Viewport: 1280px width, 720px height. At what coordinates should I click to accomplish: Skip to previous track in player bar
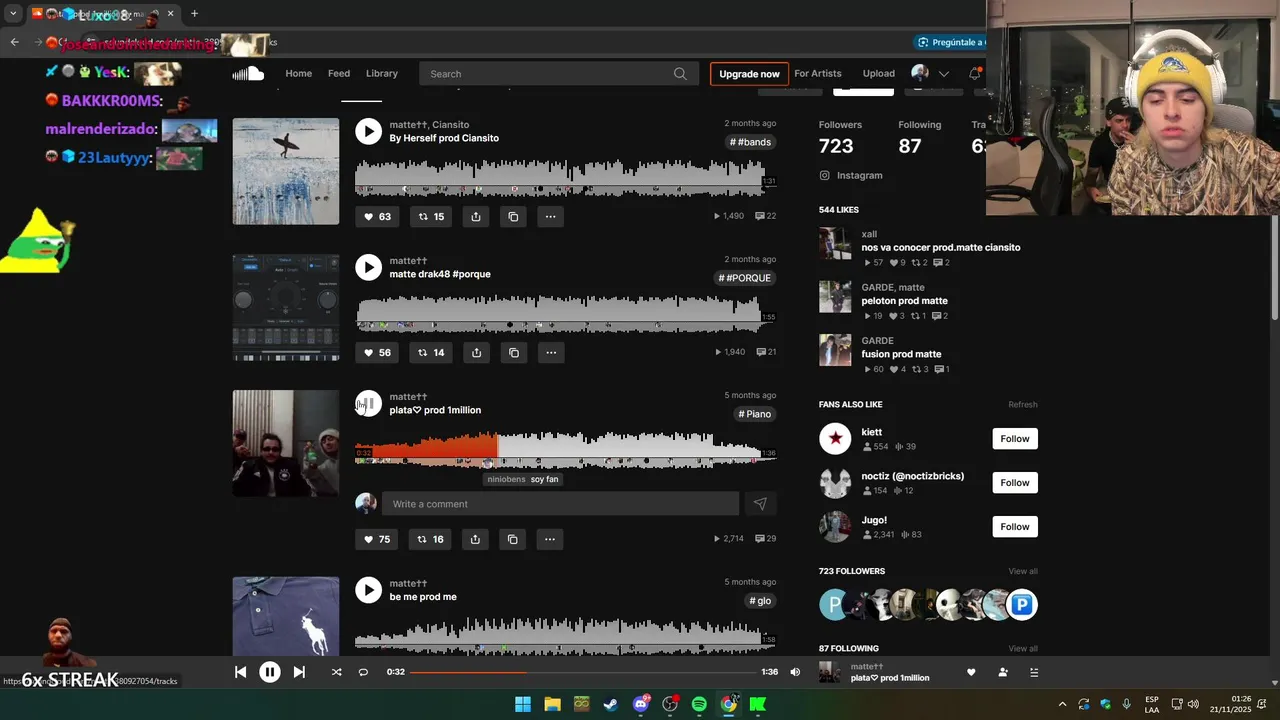click(241, 672)
